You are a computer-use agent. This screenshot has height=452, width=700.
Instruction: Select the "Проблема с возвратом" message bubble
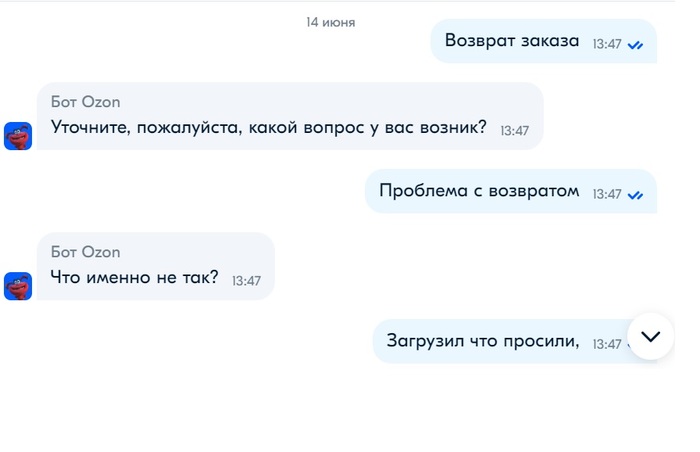tap(479, 192)
